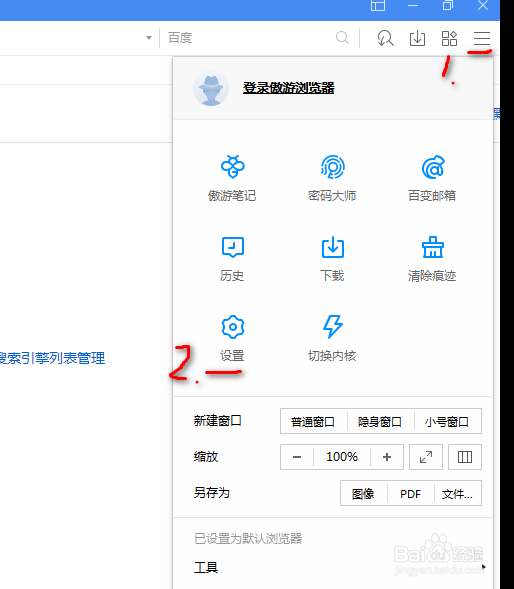
Task: Click the 登录傲游浏览器 login link
Action: [x=289, y=88]
